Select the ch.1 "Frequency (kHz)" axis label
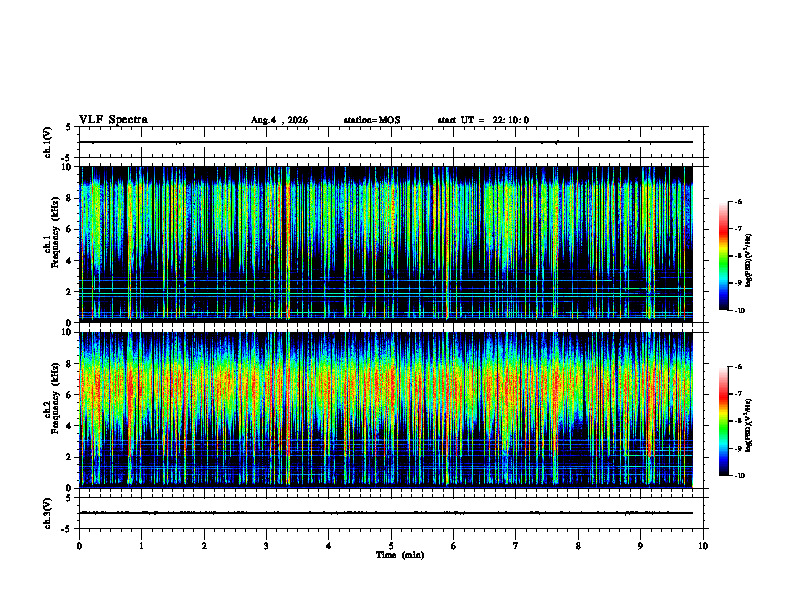This screenshot has height=612, width=792. pyautogui.click(x=55, y=232)
